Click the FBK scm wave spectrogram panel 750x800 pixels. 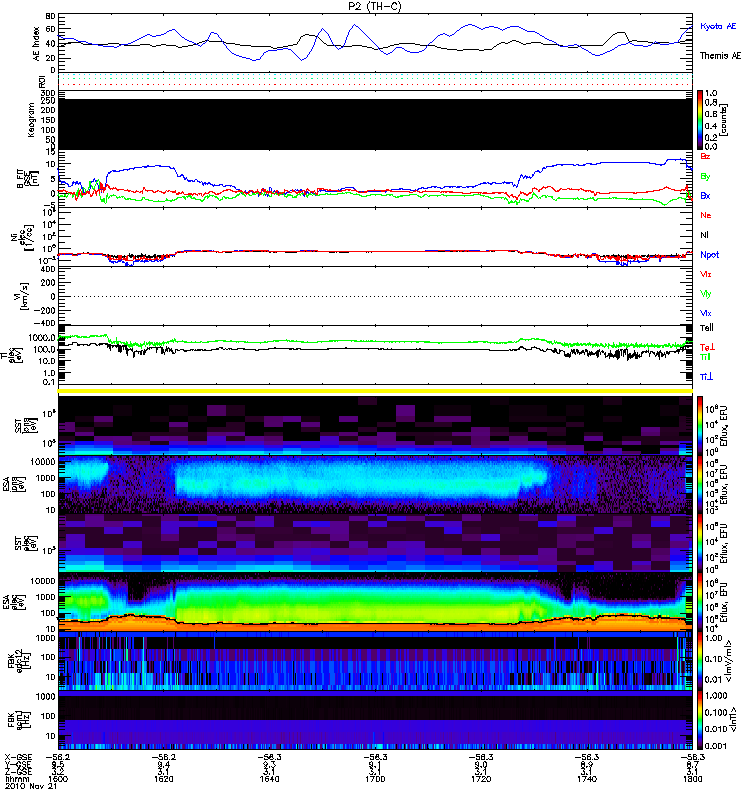(376, 720)
